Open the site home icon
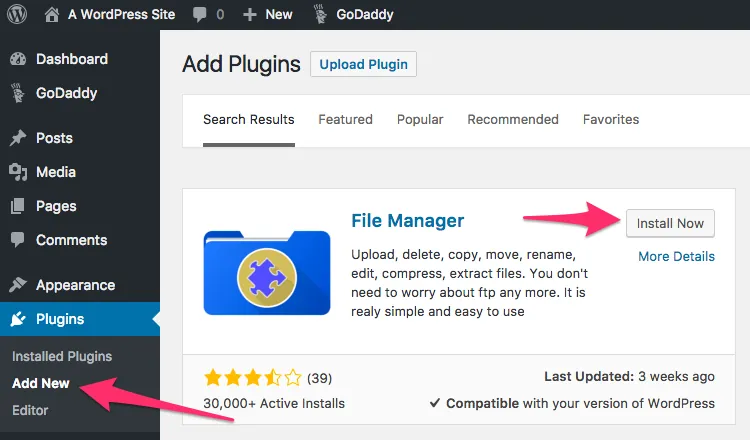The image size is (750, 440). coord(52,14)
